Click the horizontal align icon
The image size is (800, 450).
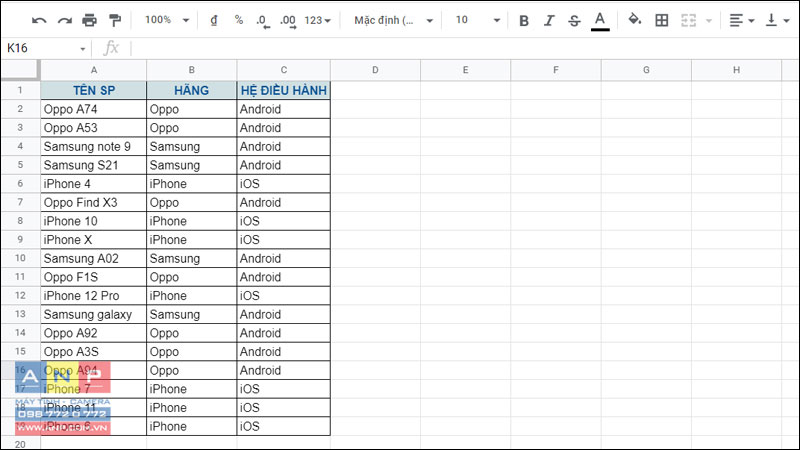point(736,20)
